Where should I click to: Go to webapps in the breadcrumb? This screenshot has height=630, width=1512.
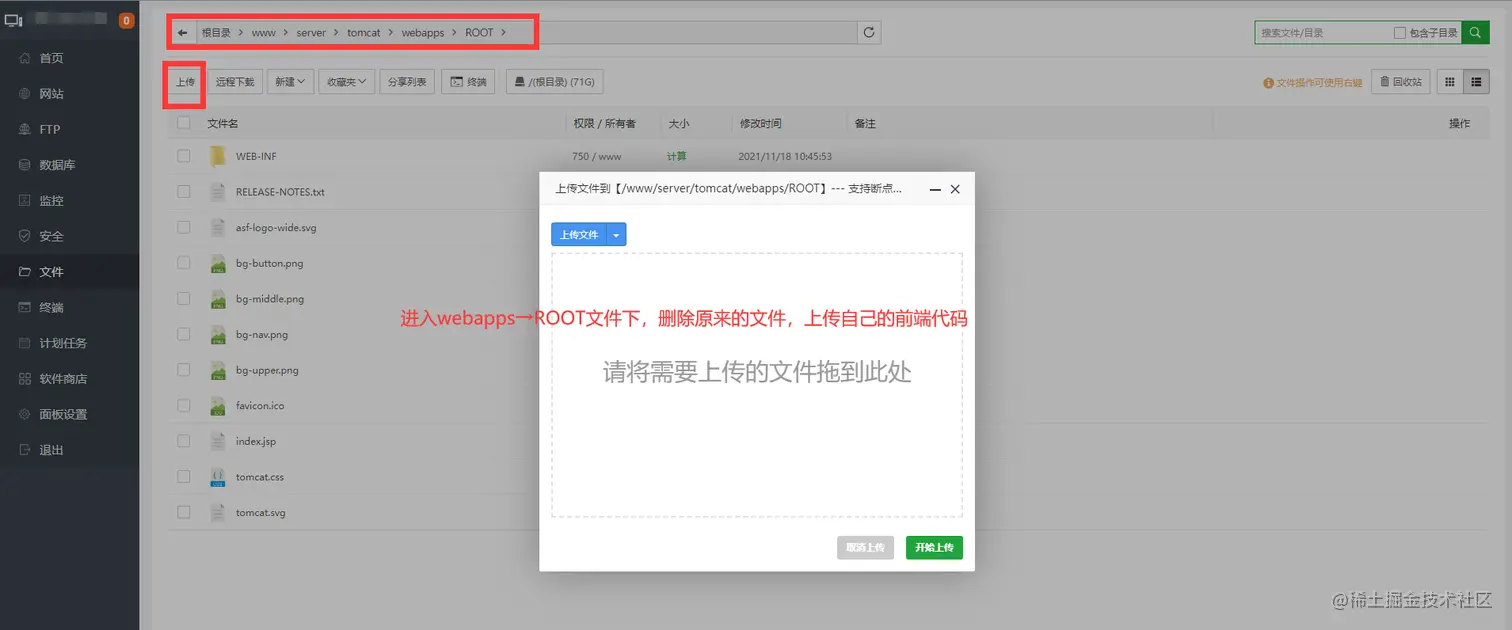click(x=423, y=33)
